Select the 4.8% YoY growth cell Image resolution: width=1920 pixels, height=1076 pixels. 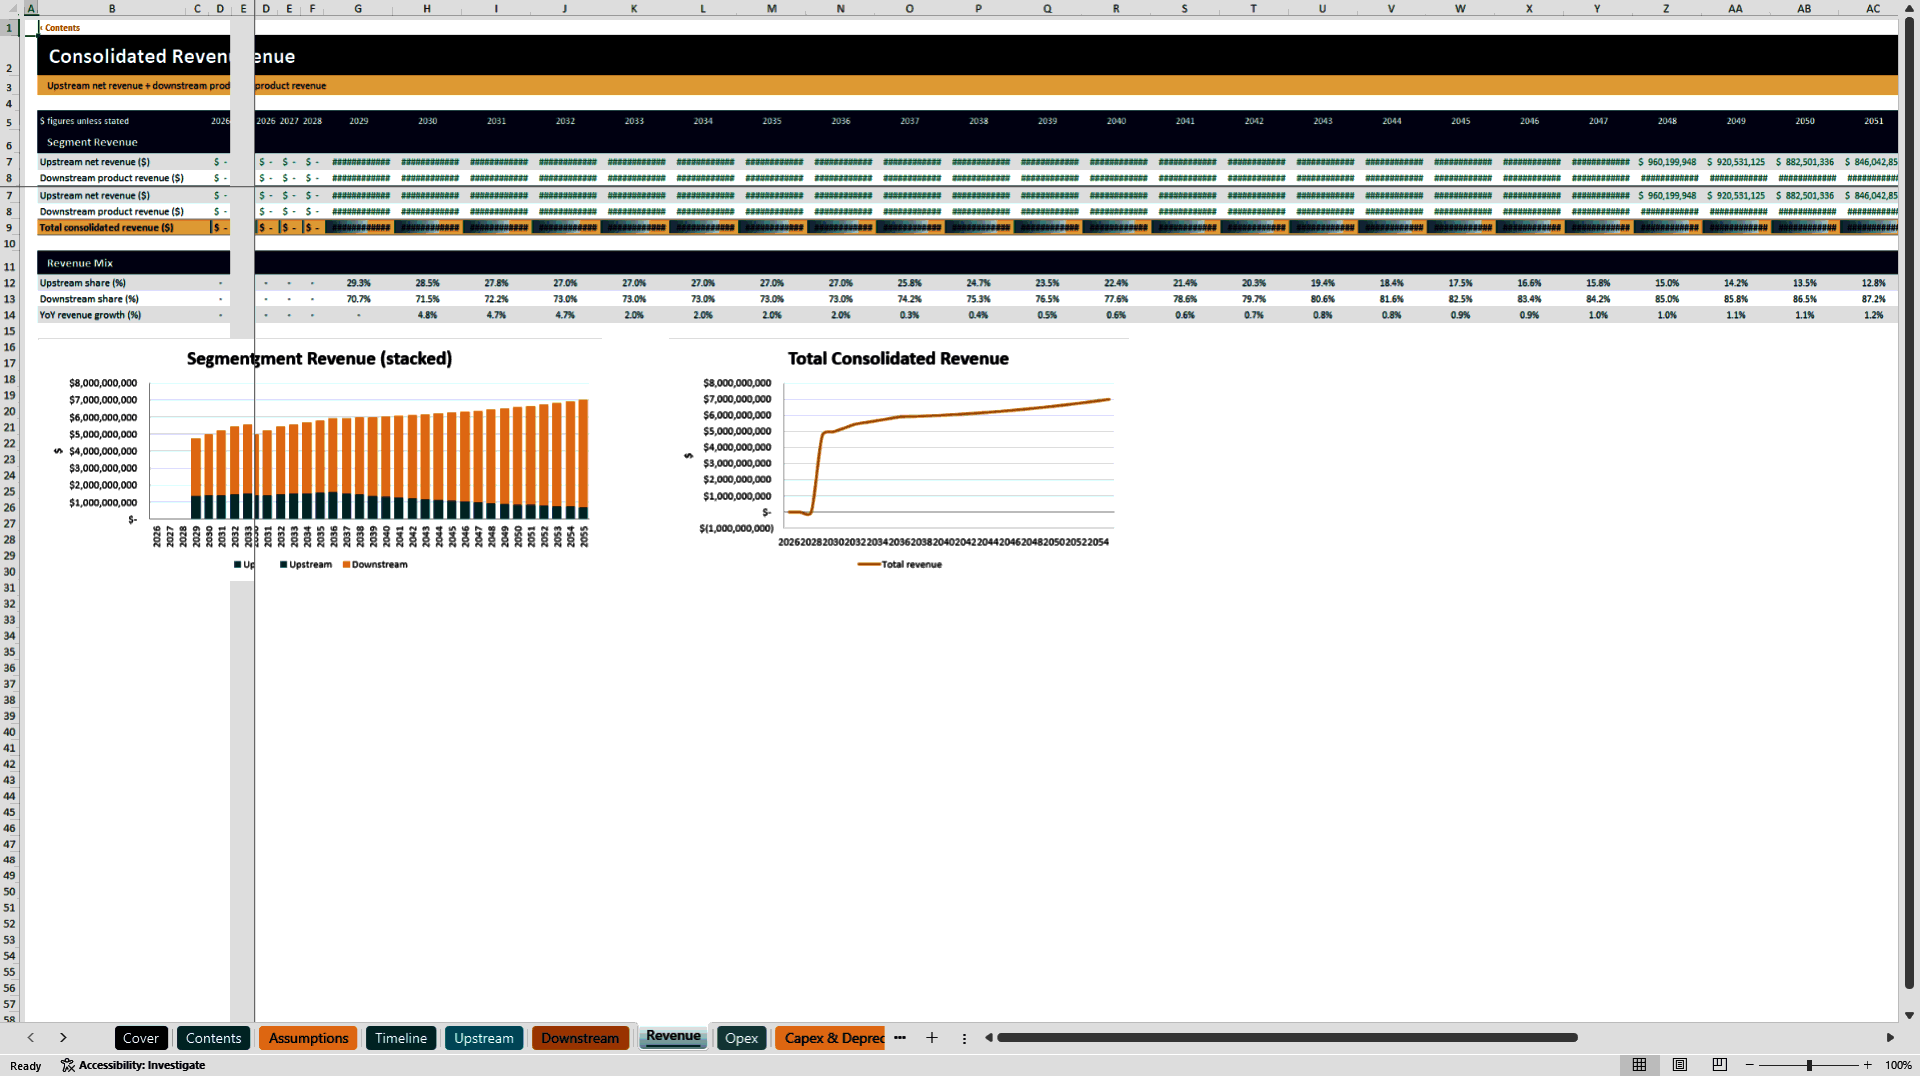pos(427,315)
